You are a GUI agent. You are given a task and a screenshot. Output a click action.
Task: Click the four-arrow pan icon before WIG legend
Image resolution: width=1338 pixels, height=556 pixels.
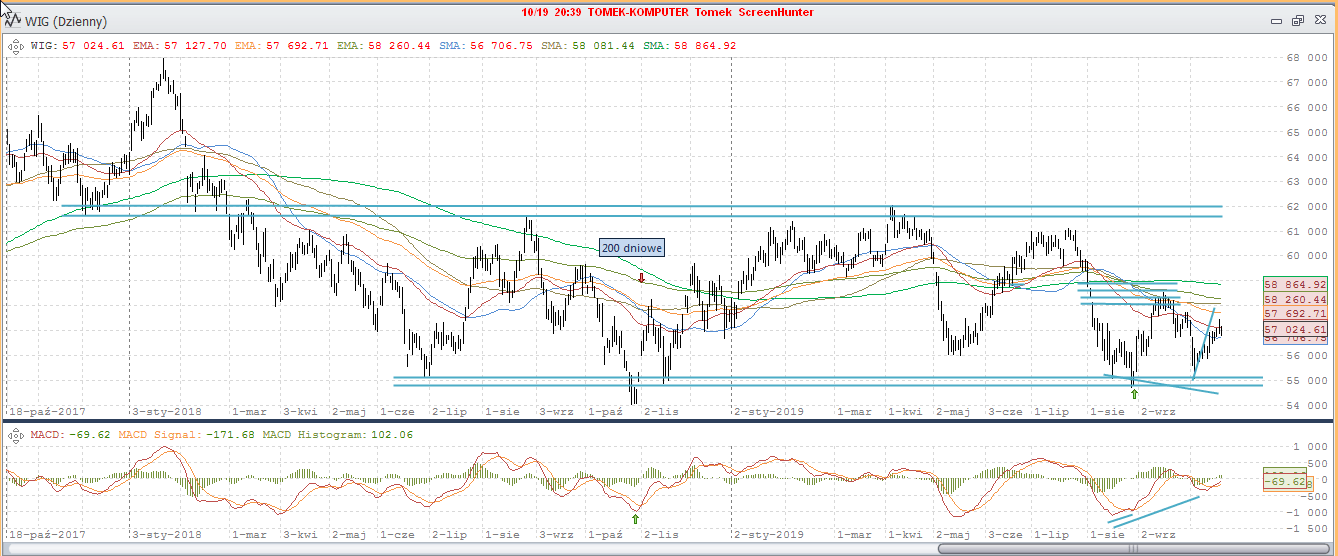tap(16, 45)
